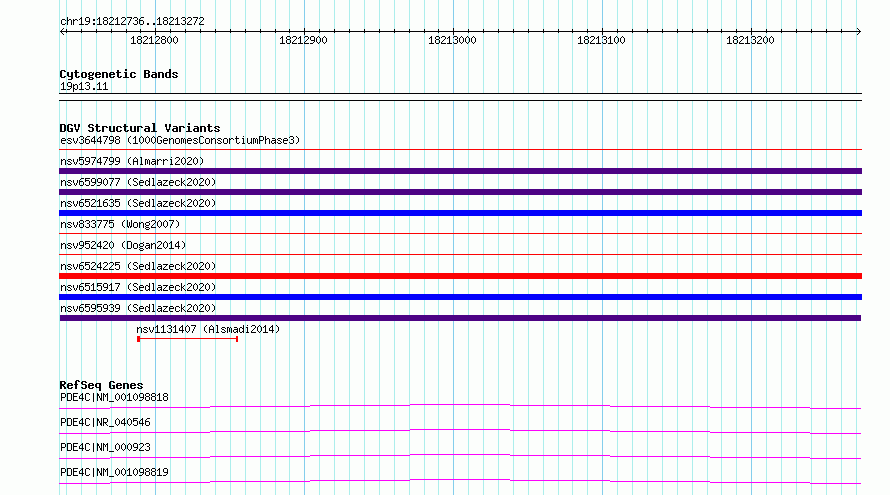
Task: Open variant nsv6524225 (Sedlazeck2020) label
Action: click(138, 266)
